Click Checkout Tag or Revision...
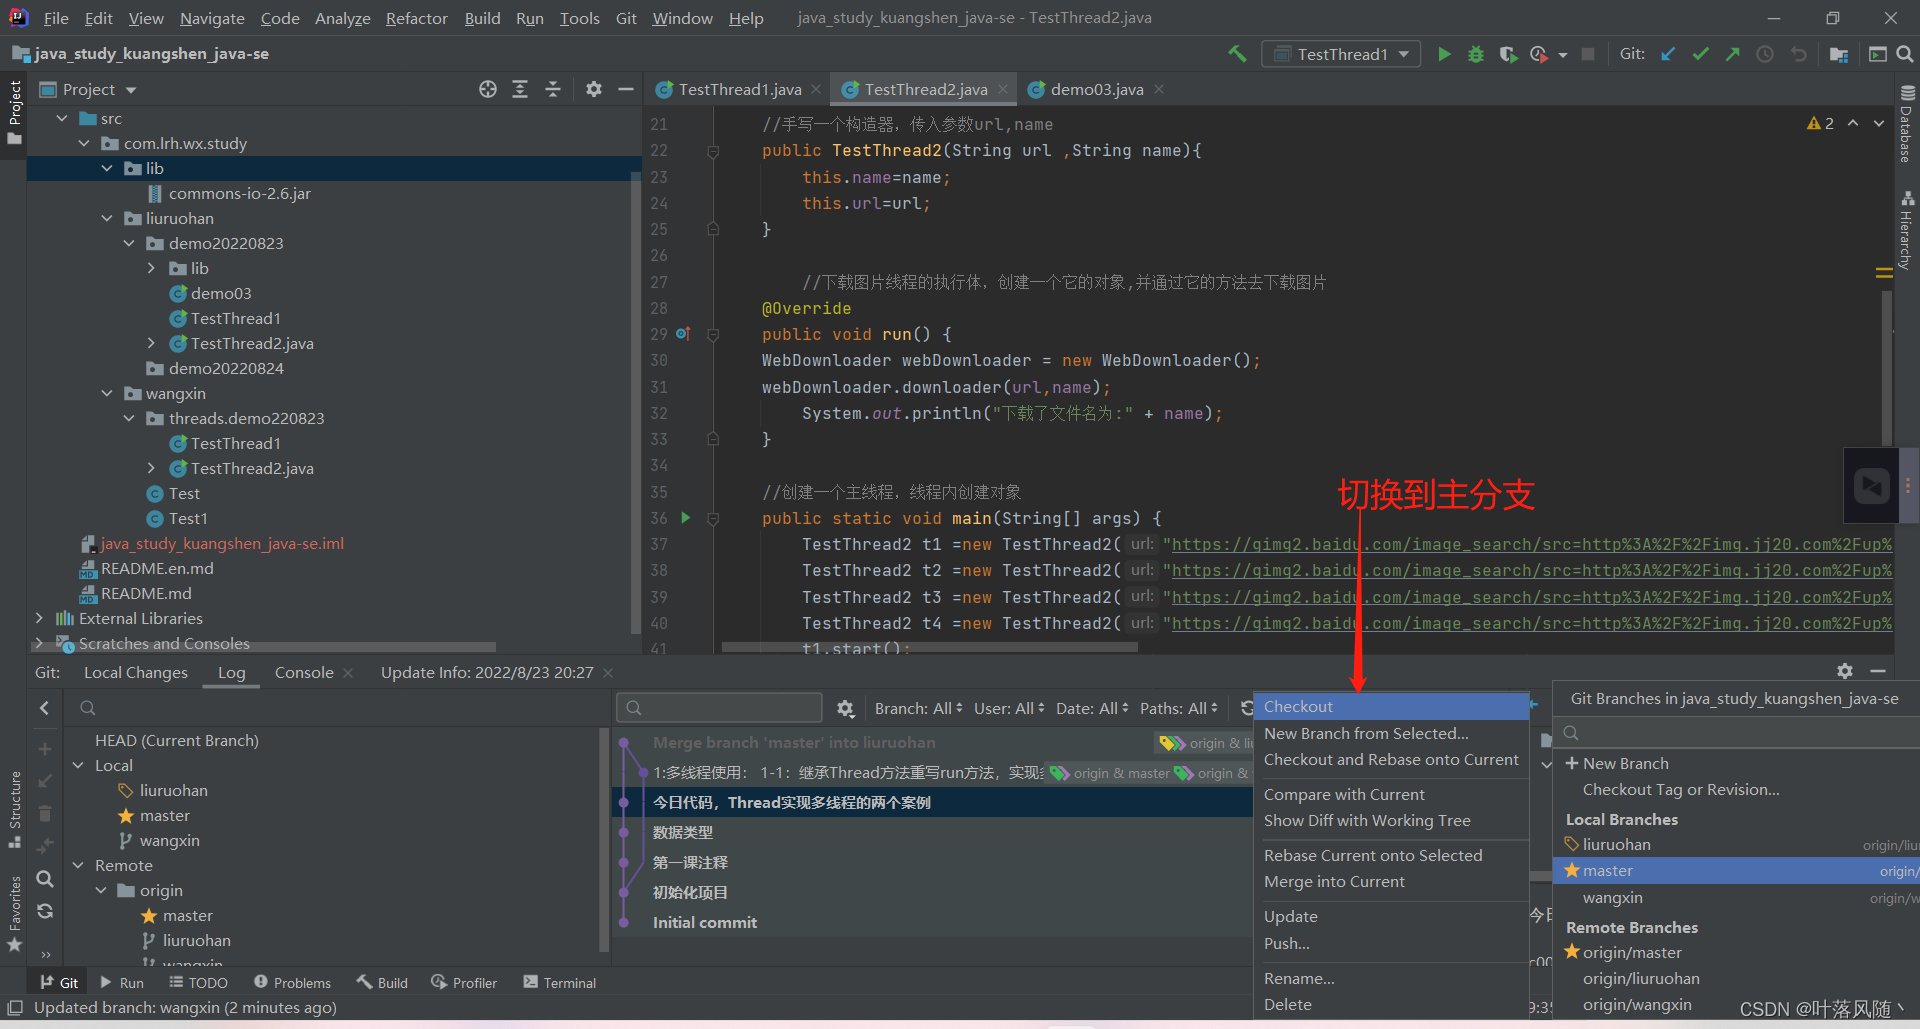 pyautogui.click(x=1681, y=789)
